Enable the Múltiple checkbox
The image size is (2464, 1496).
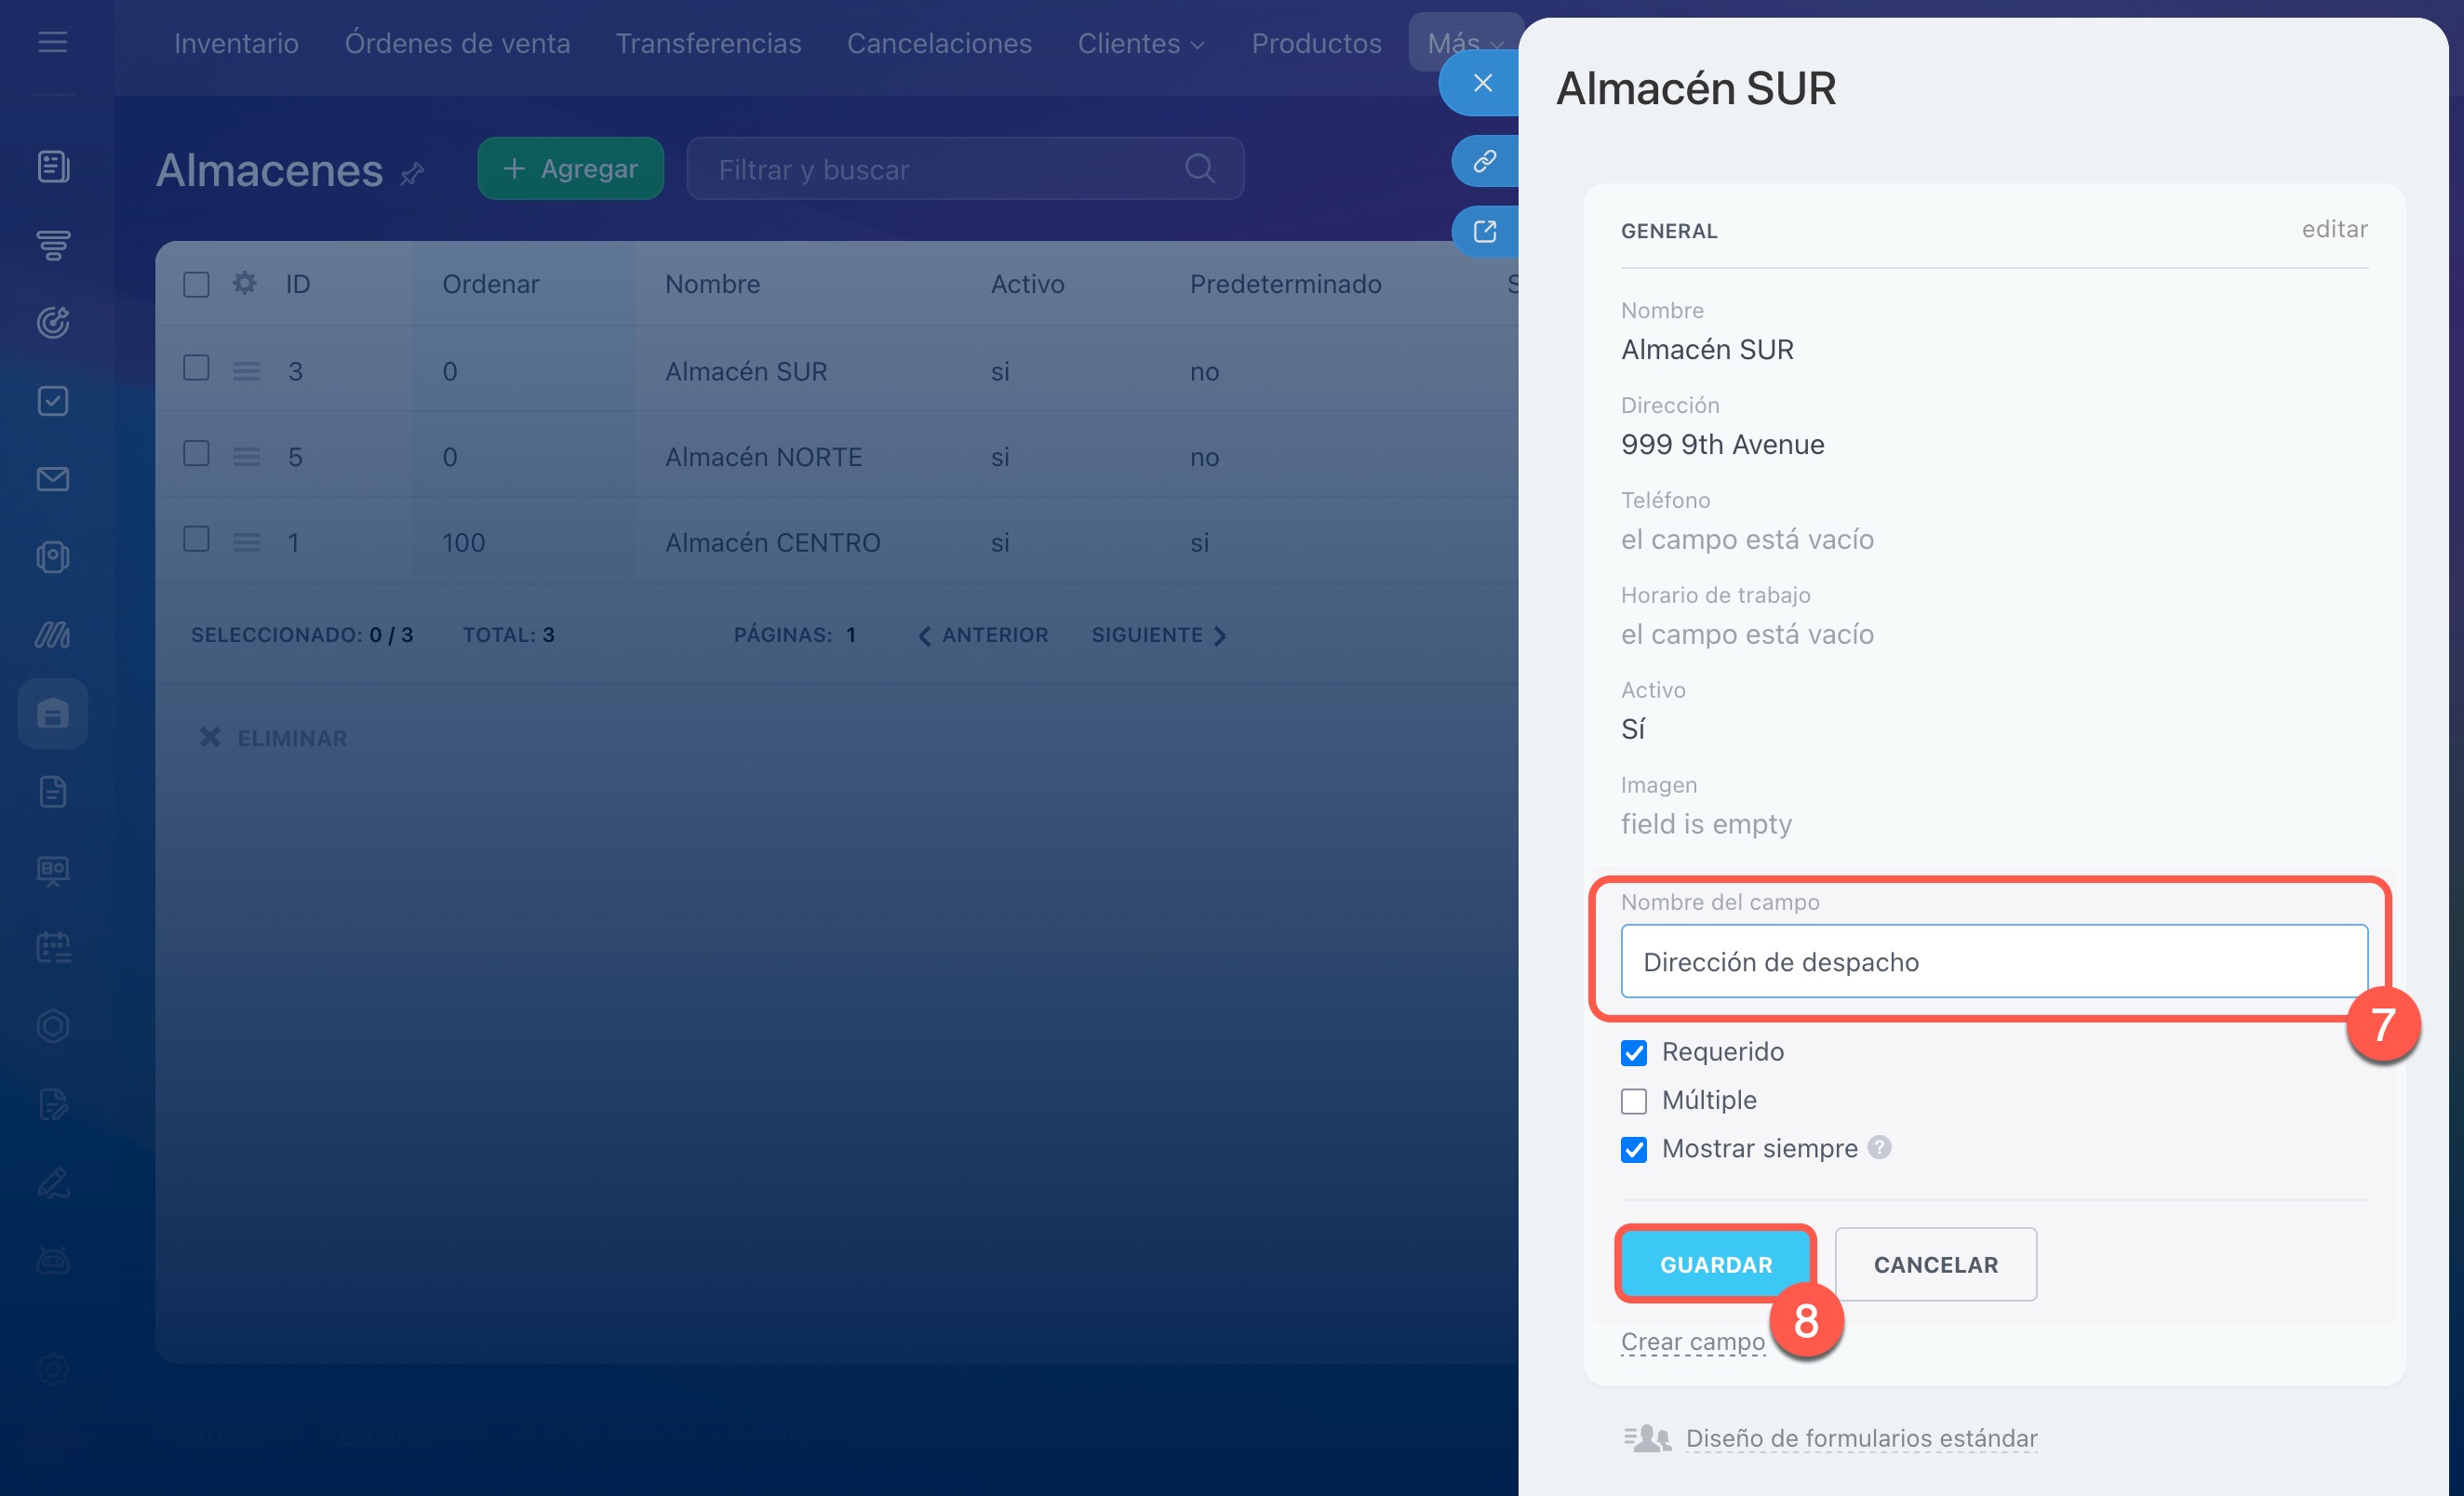[1633, 1101]
